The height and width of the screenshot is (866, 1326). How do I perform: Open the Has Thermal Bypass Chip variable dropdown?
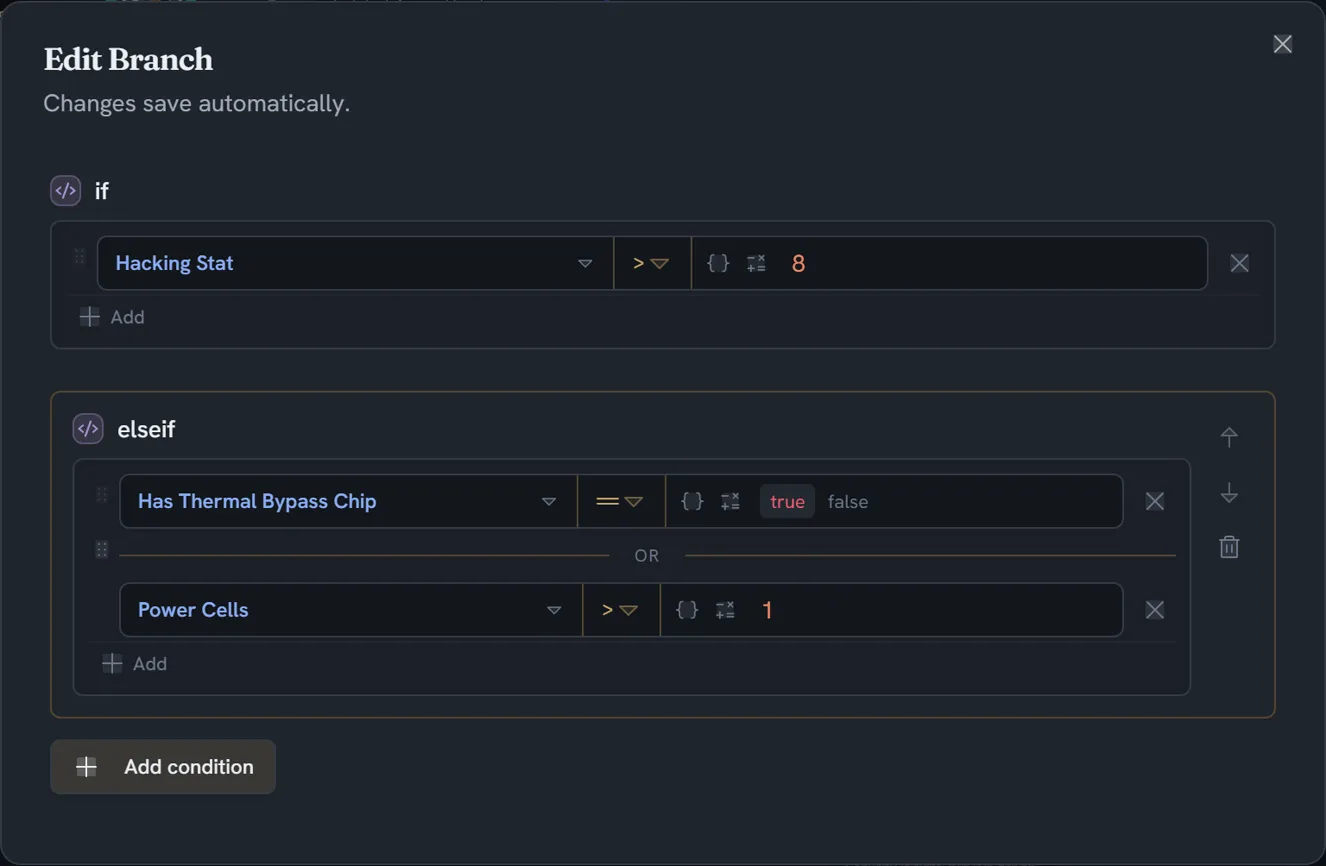tap(348, 501)
